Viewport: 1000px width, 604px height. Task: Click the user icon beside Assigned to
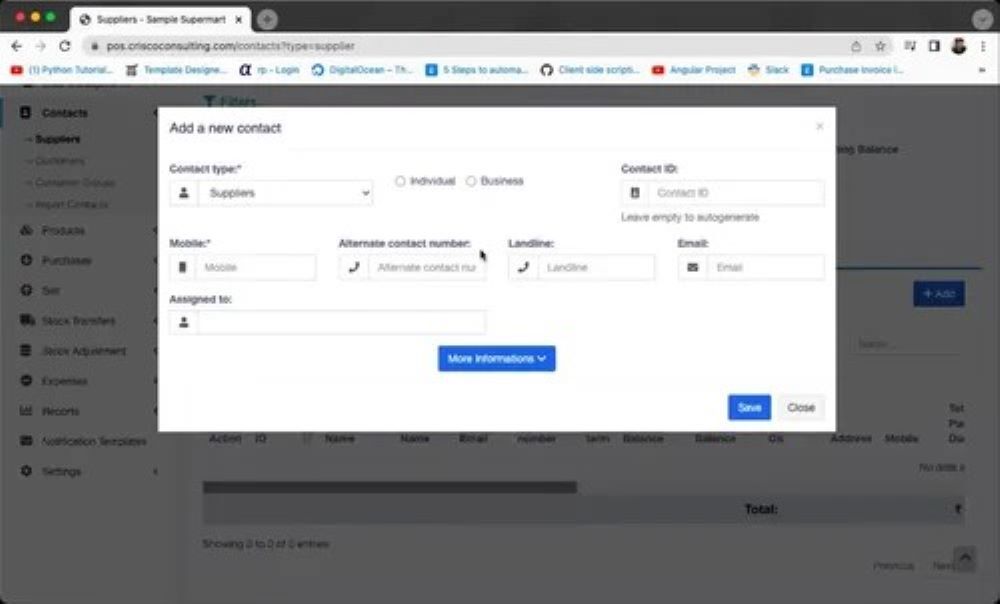click(183, 323)
